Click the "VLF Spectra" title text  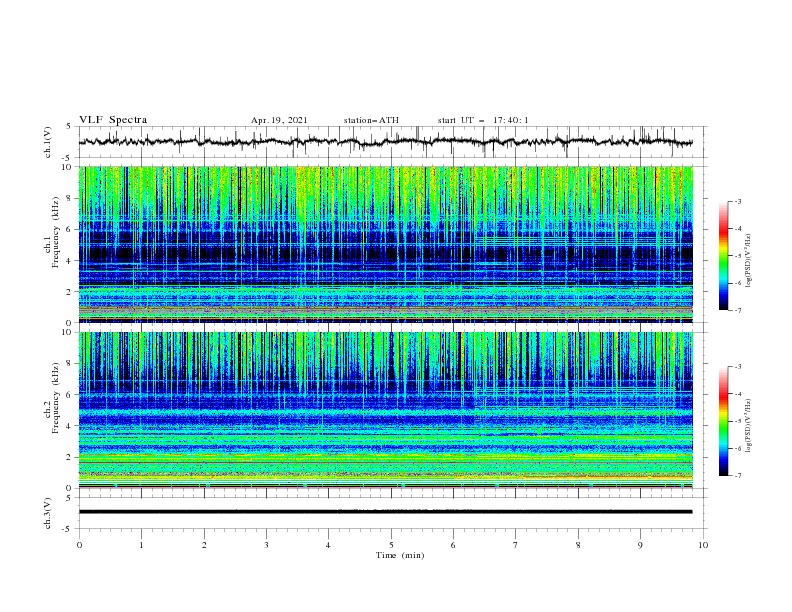tap(113, 120)
